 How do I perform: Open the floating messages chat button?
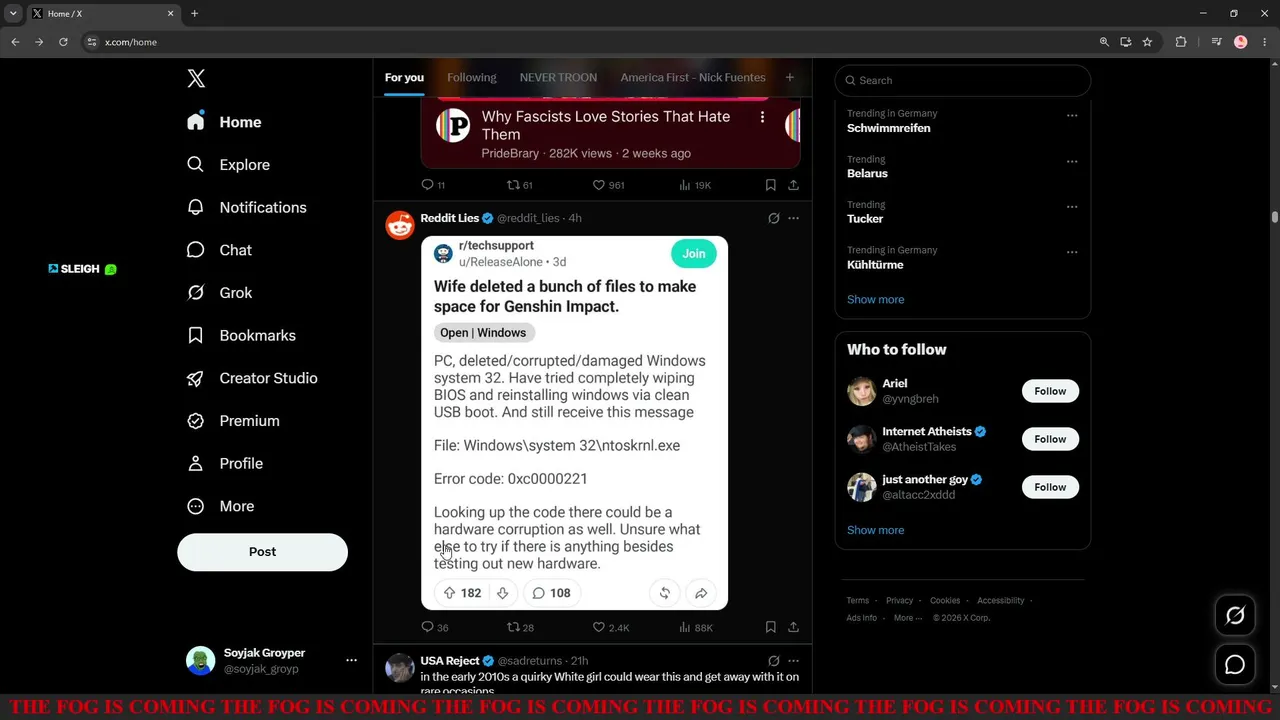[1235, 665]
